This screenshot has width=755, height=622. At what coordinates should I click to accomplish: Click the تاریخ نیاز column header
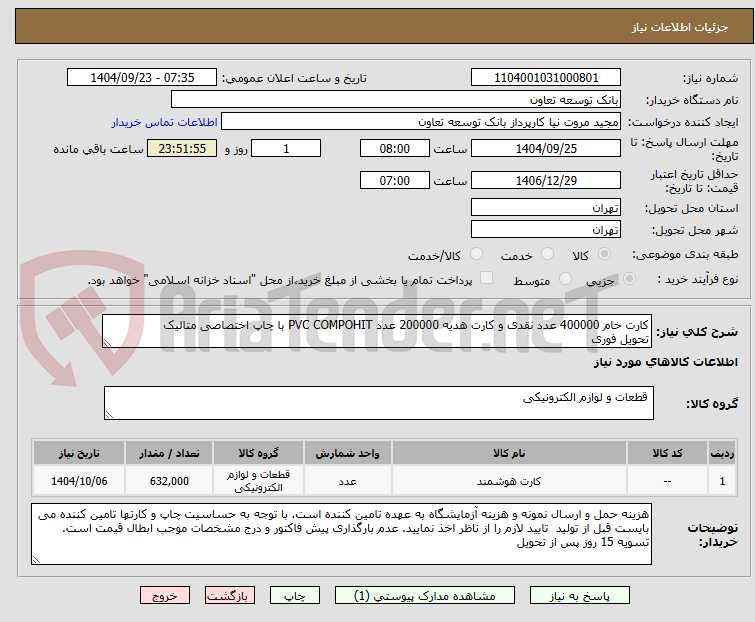79,453
